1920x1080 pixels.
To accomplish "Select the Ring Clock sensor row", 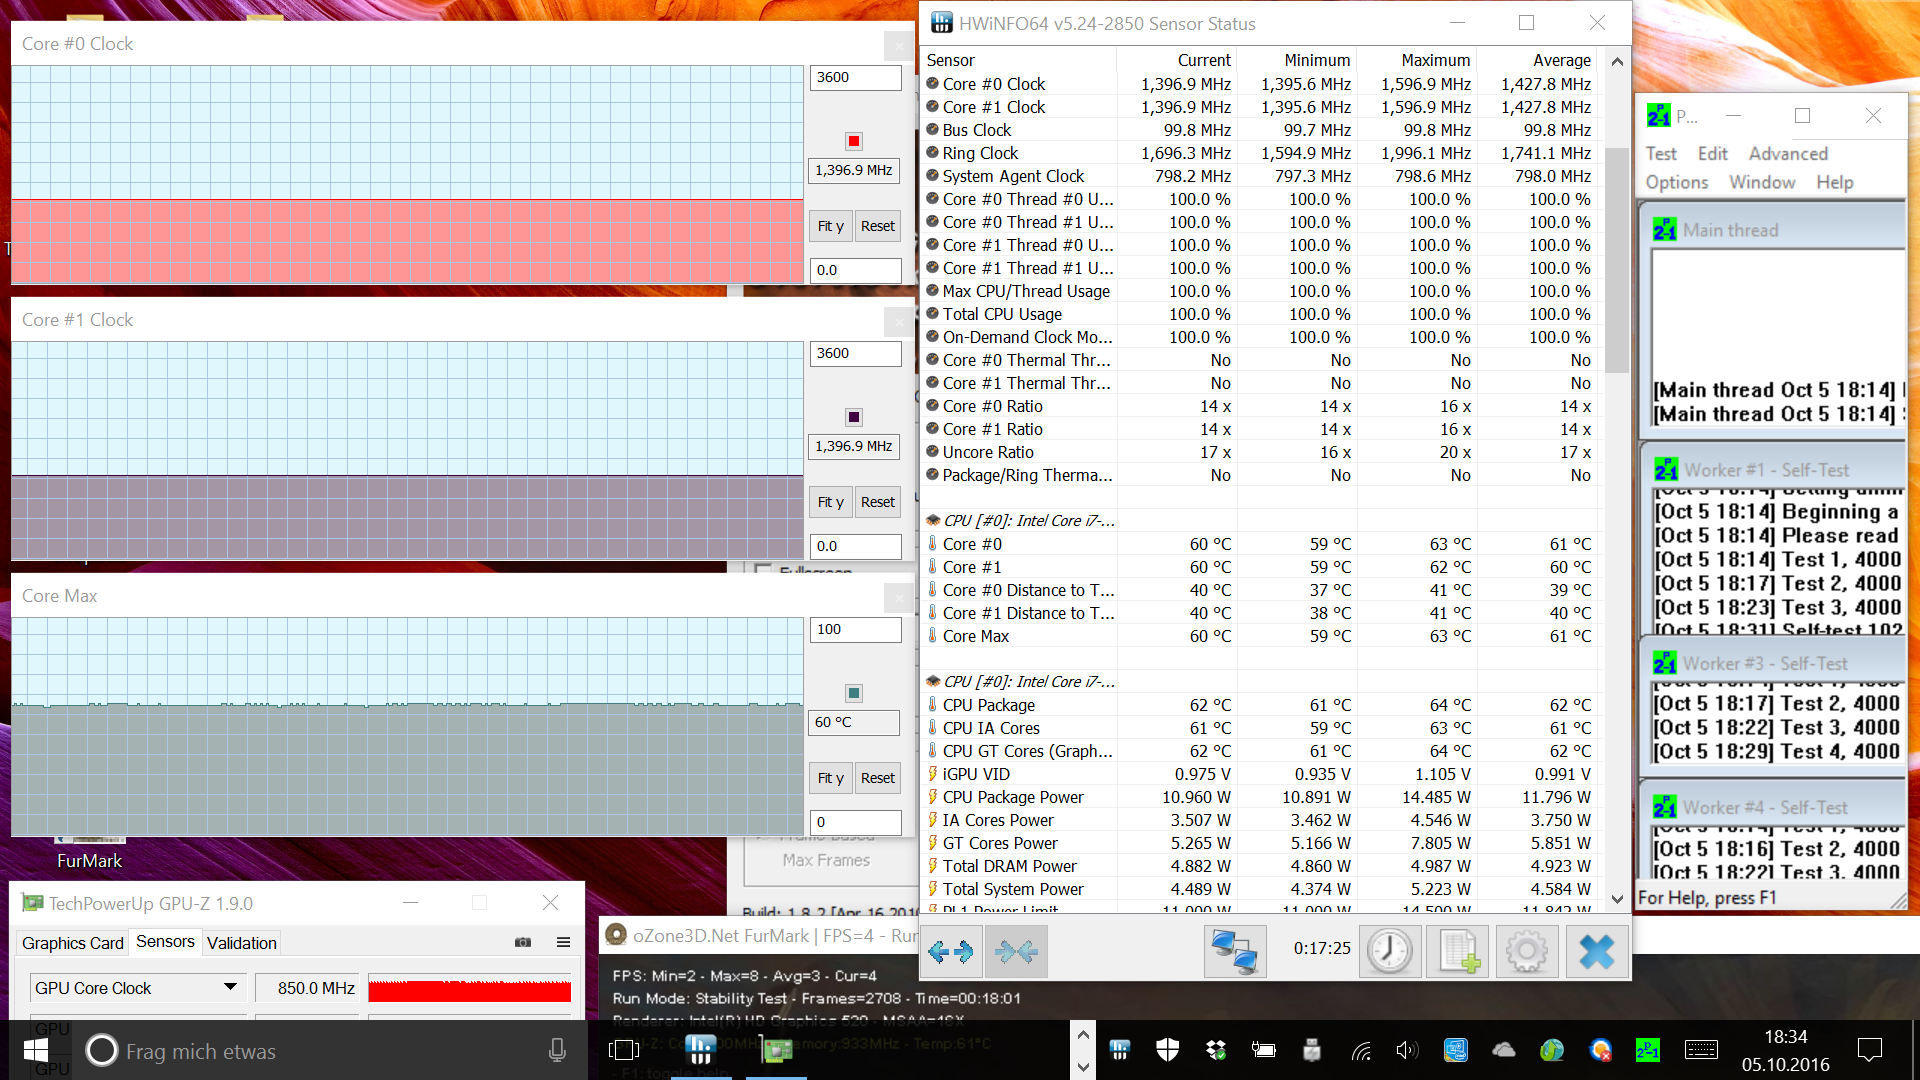I will tap(1260, 153).
